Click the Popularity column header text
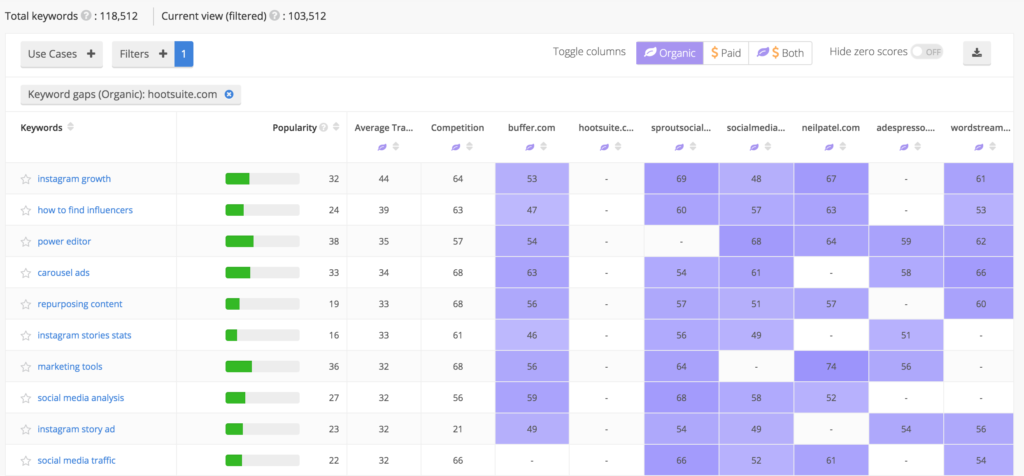The height and width of the screenshot is (476, 1024). point(295,128)
